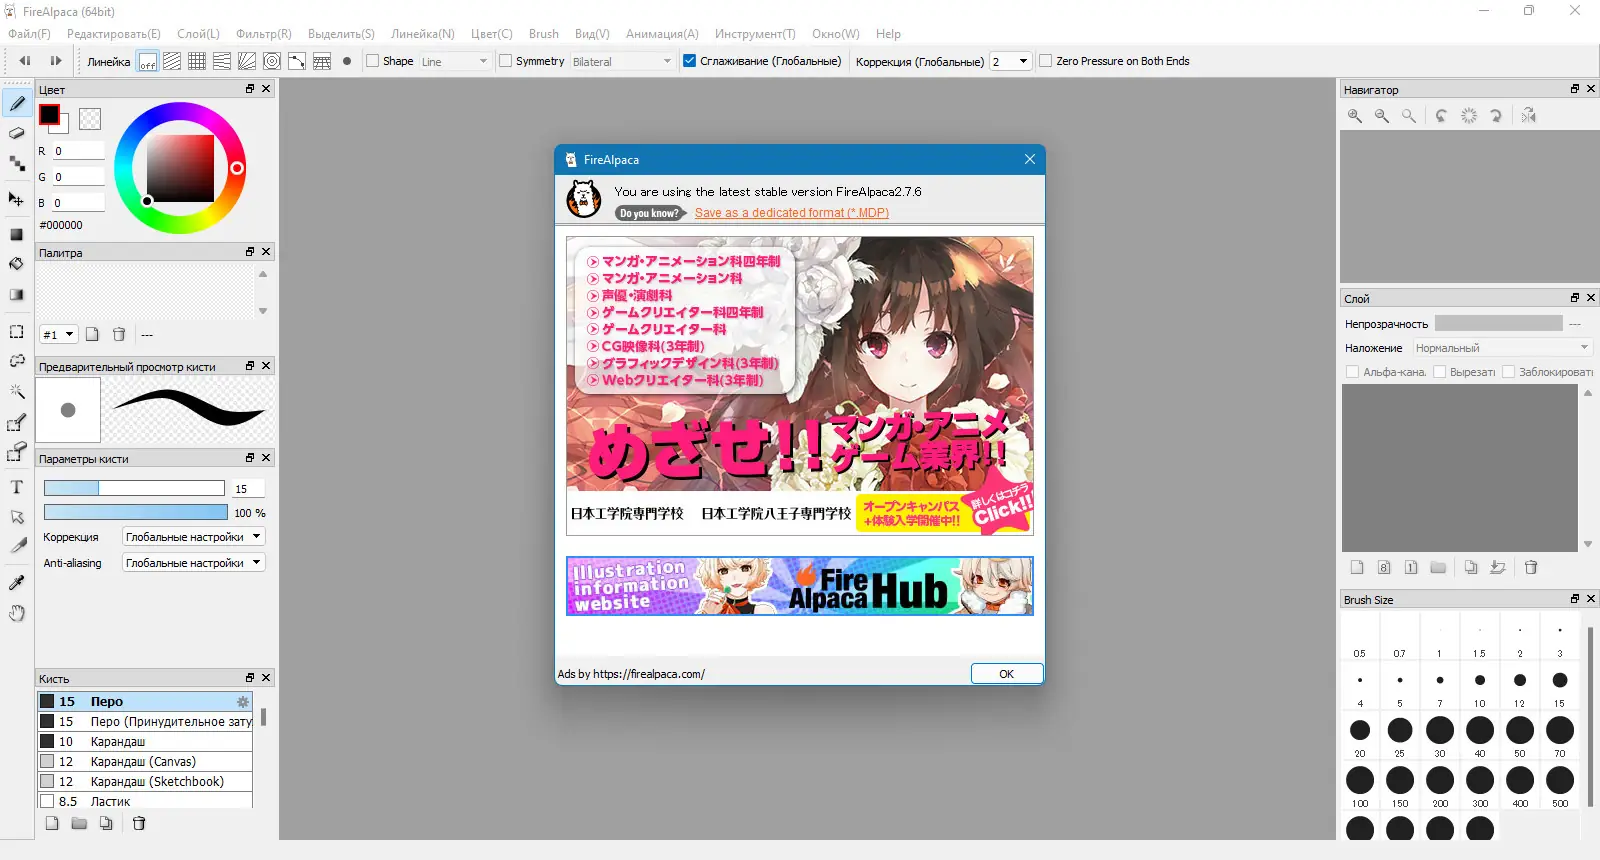This screenshot has width=1600, height=860.
Task: Rotate canvas left in Navigator
Action: click(x=1441, y=116)
